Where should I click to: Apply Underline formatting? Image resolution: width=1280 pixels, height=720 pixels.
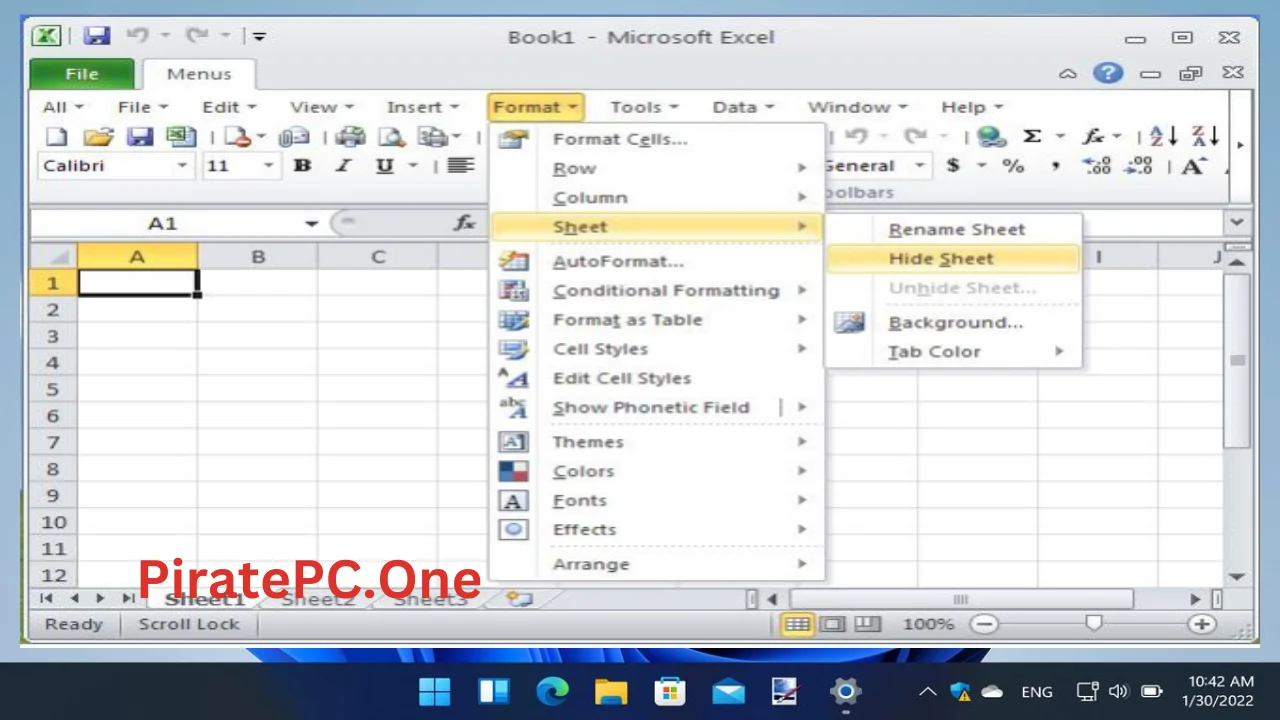[384, 166]
